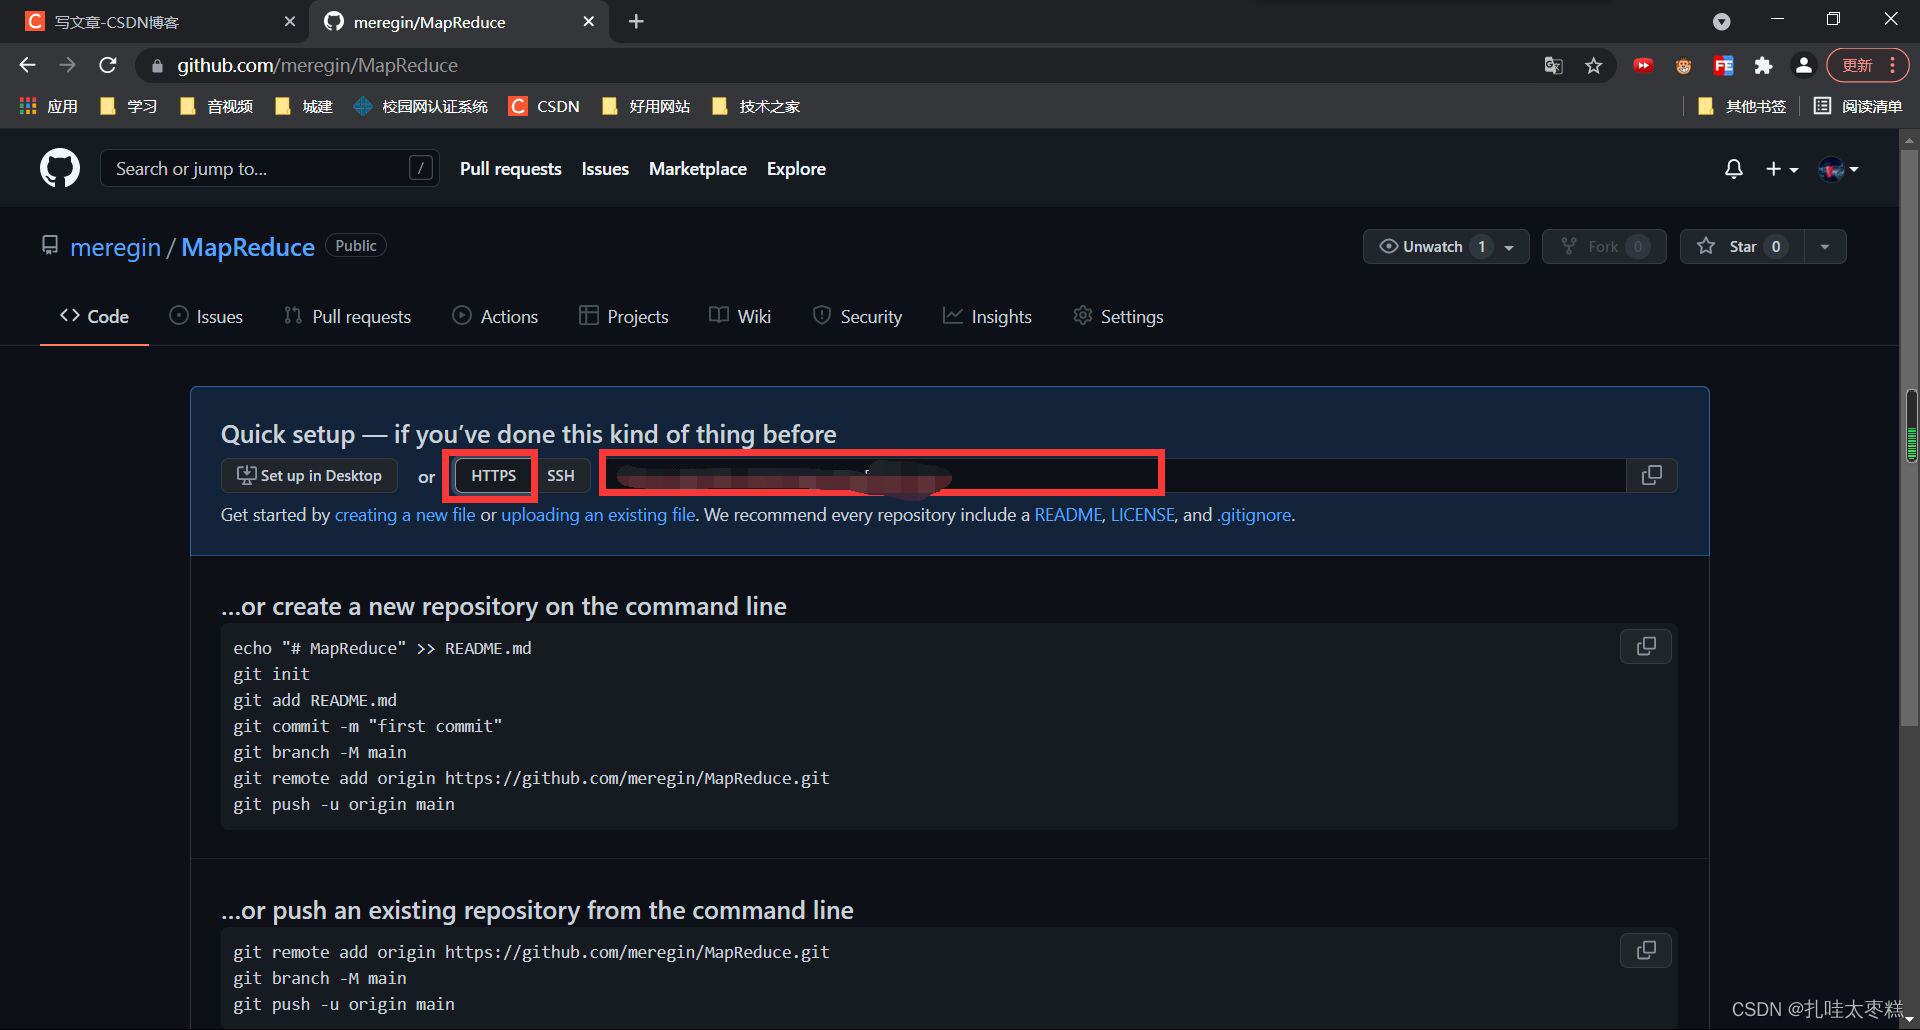Click Pull requests in top navigation
The image size is (1920, 1030).
pyautogui.click(x=510, y=169)
